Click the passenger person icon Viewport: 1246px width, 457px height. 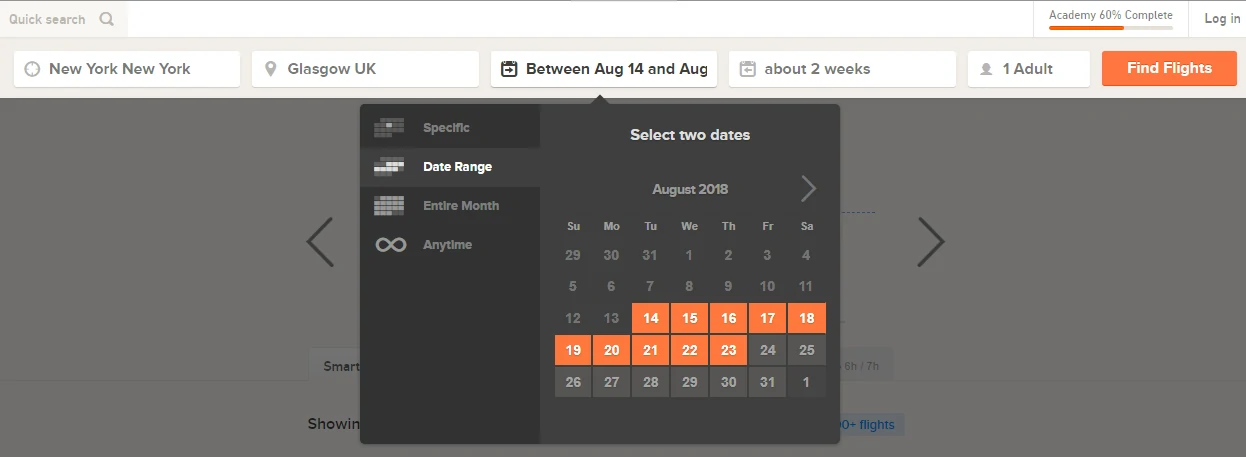click(x=986, y=69)
